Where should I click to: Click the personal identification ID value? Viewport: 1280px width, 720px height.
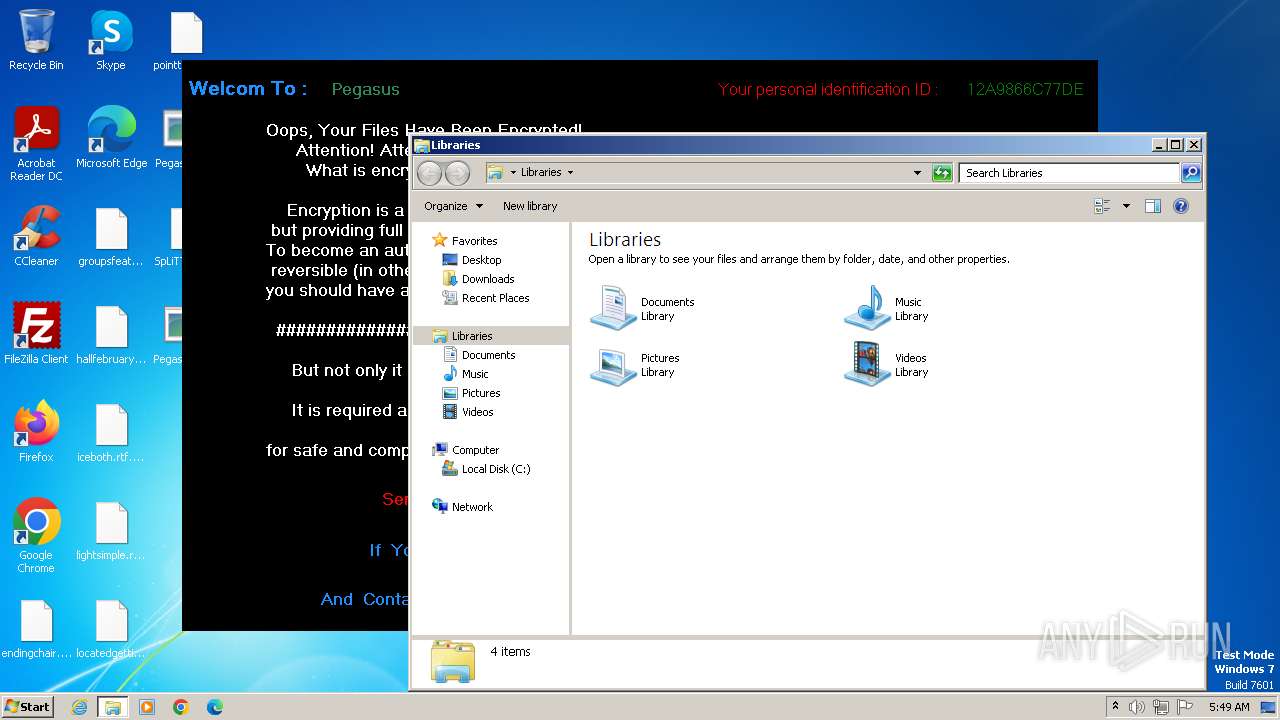pyautogui.click(x=1025, y=89)
